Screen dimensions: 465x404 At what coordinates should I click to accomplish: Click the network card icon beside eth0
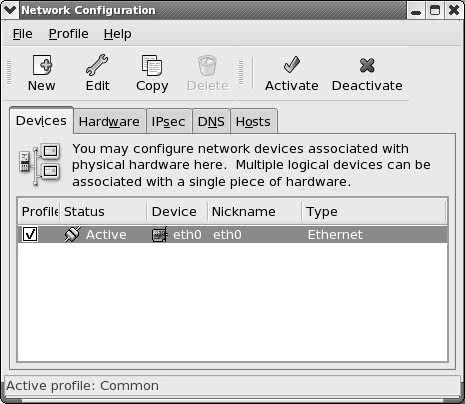coord(159,235)
